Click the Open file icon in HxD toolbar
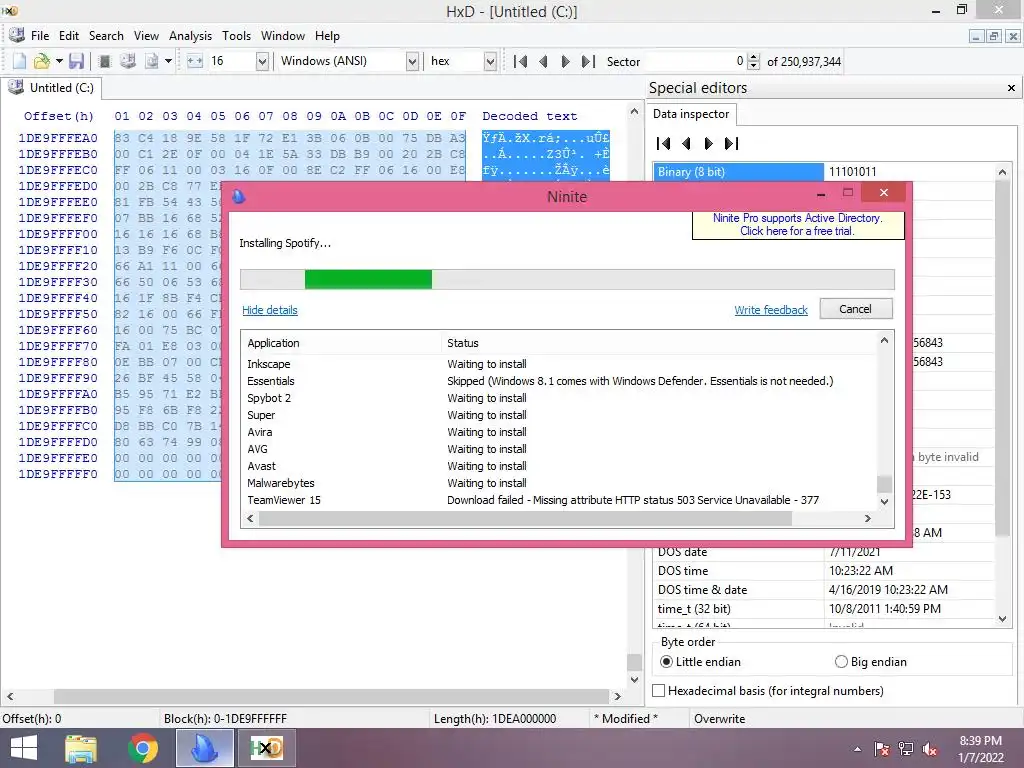The height and width of the screenshot is (768, 1024). click(41, 61)
